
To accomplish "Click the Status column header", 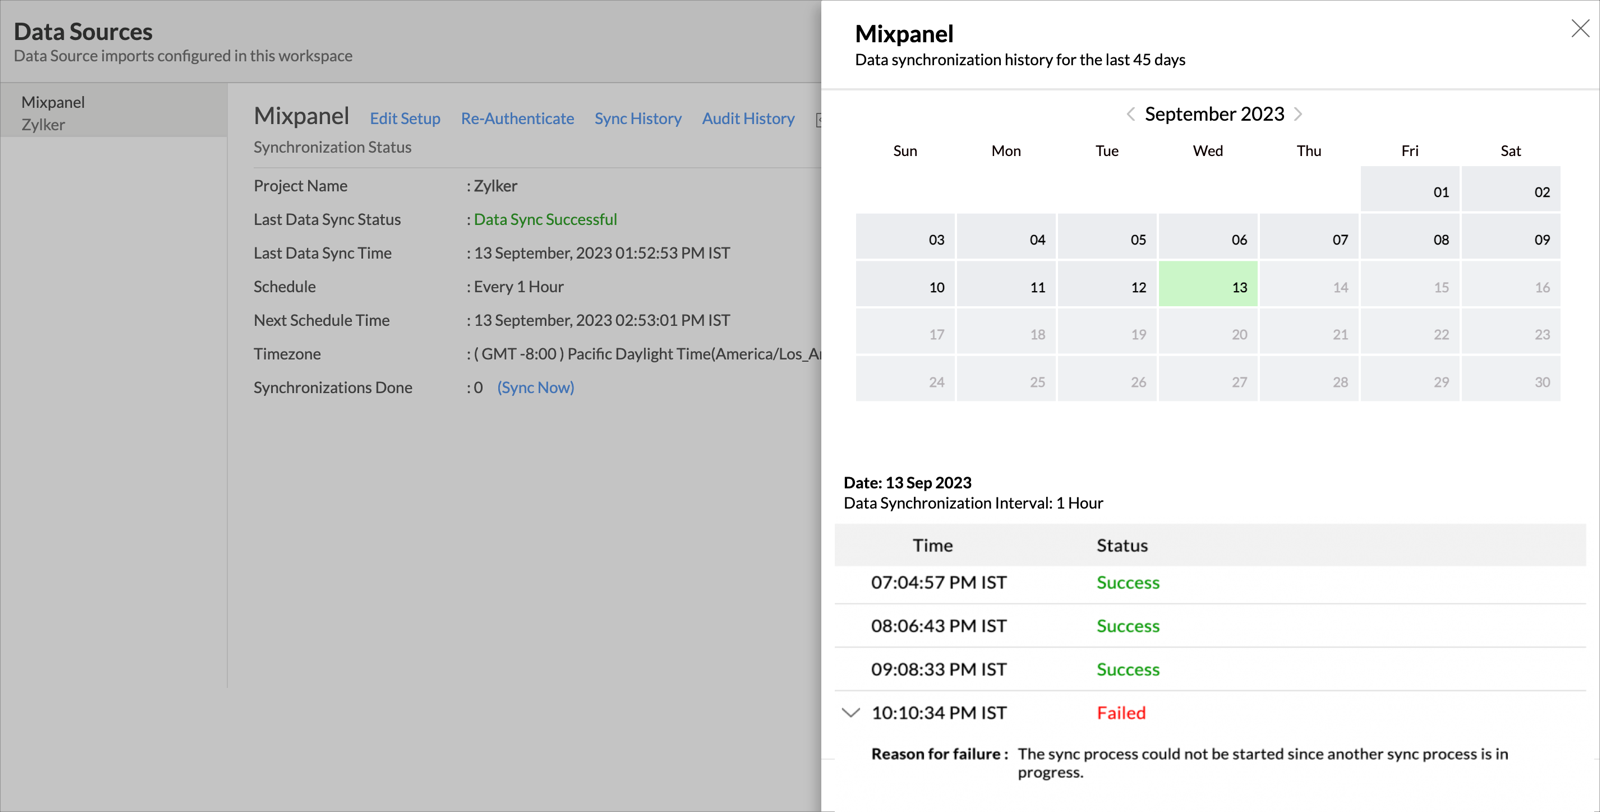I will [x=1122, y=545].
